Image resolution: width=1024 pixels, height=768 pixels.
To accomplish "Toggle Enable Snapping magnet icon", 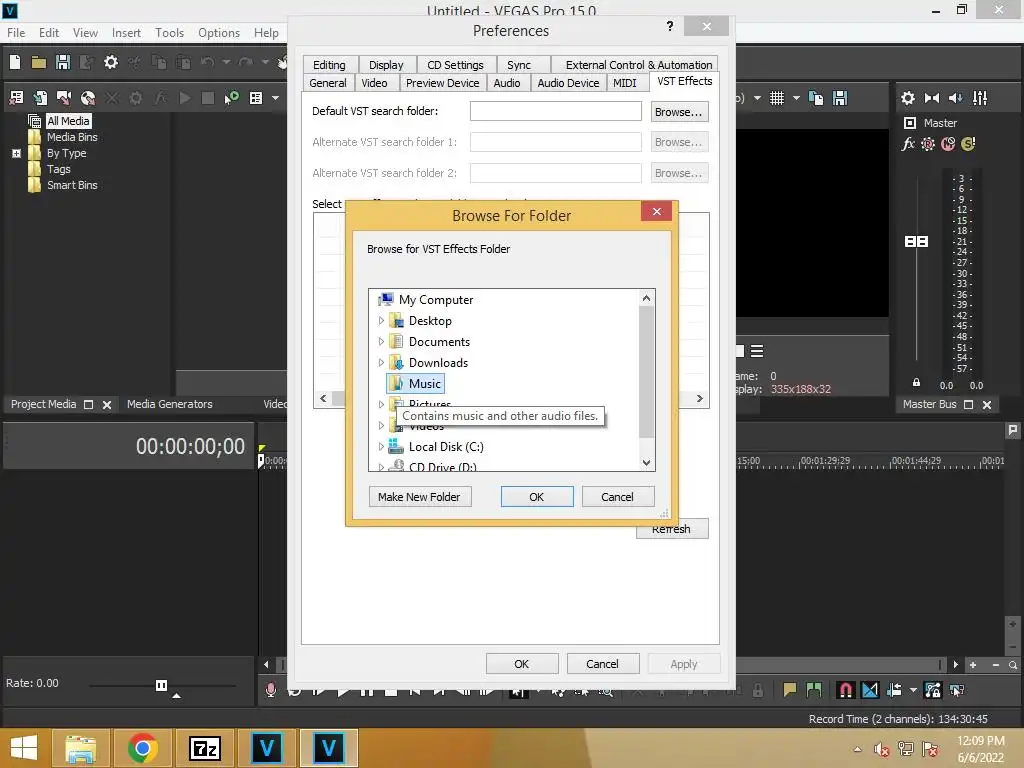I will pyautogui.click(x=845, y=690).
